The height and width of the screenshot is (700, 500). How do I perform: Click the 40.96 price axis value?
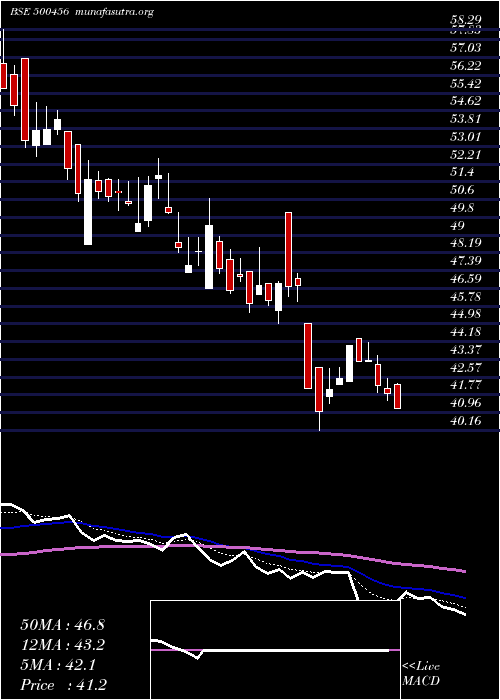(x=466, y=403)
